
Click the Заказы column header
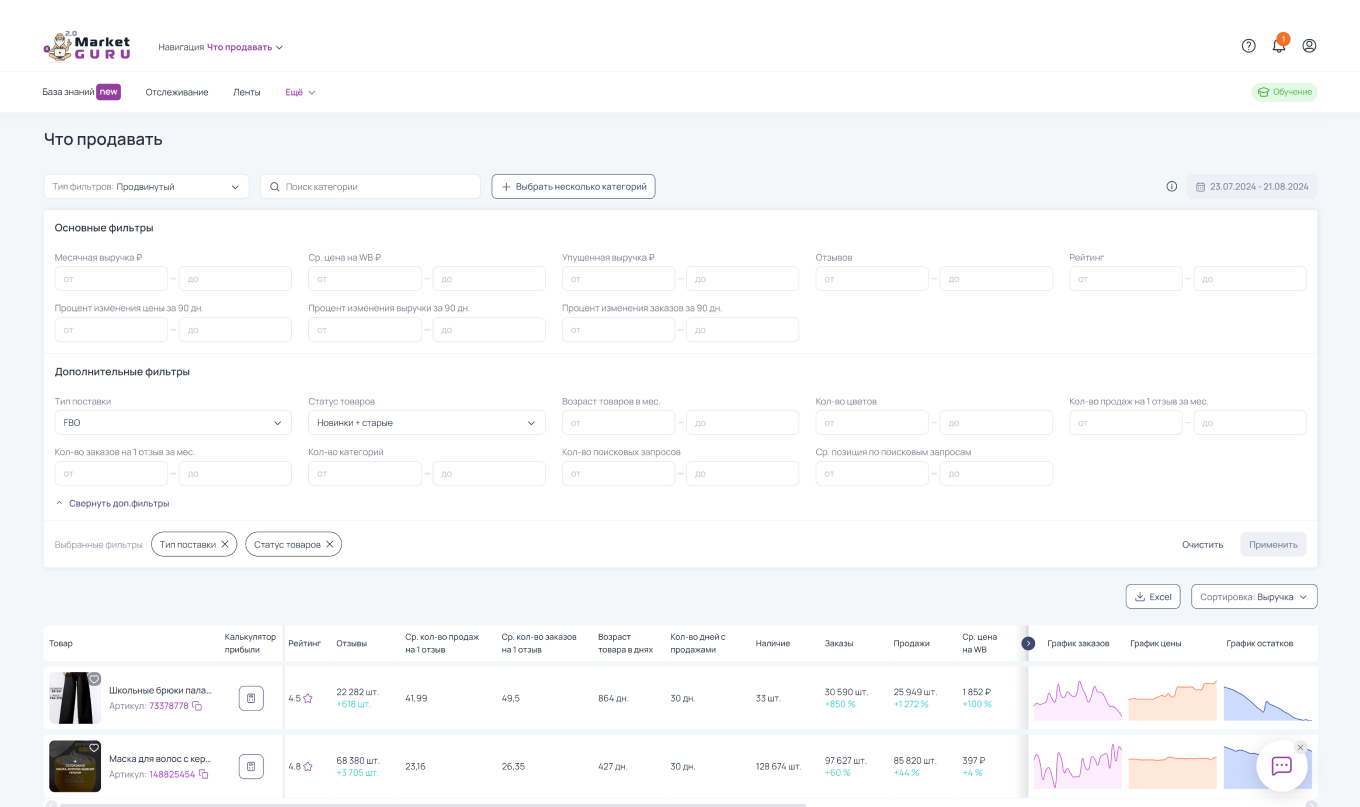point(839,643)
